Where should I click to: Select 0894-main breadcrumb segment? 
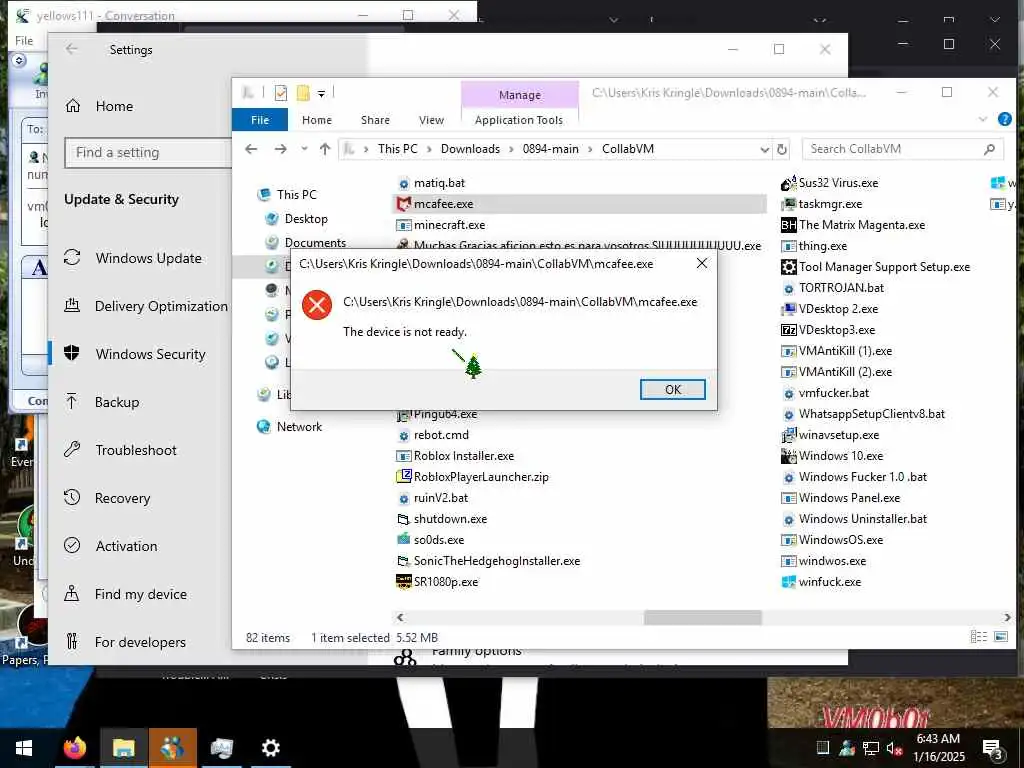coord(551,149)
